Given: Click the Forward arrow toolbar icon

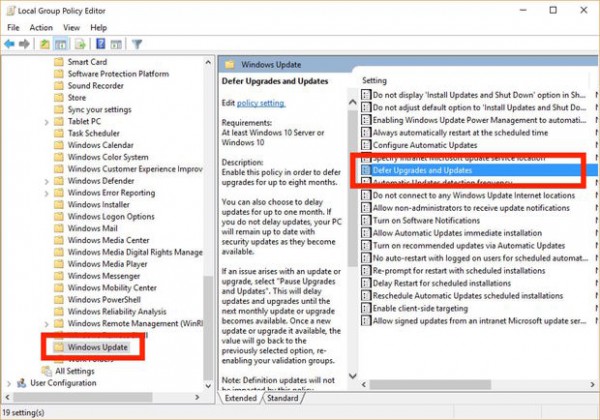Looking at the screenshot, I should click(x=24, y=44).
